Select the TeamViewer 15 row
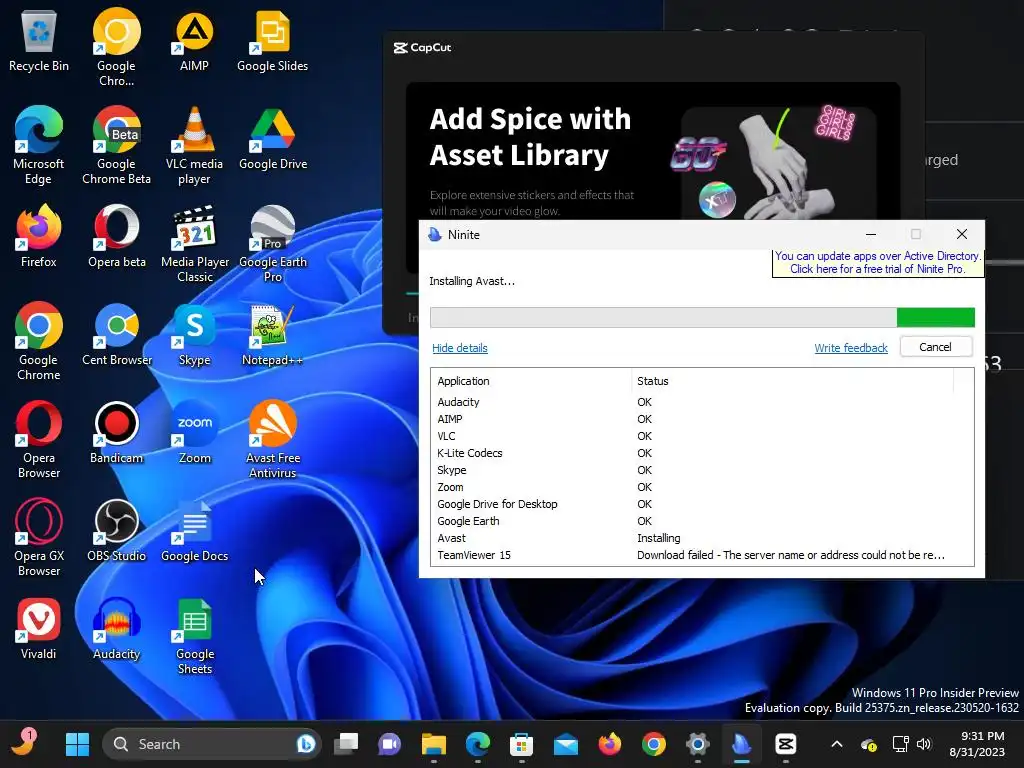The width and height of the screenshot is (1024, 768). (x=702, y=555)
